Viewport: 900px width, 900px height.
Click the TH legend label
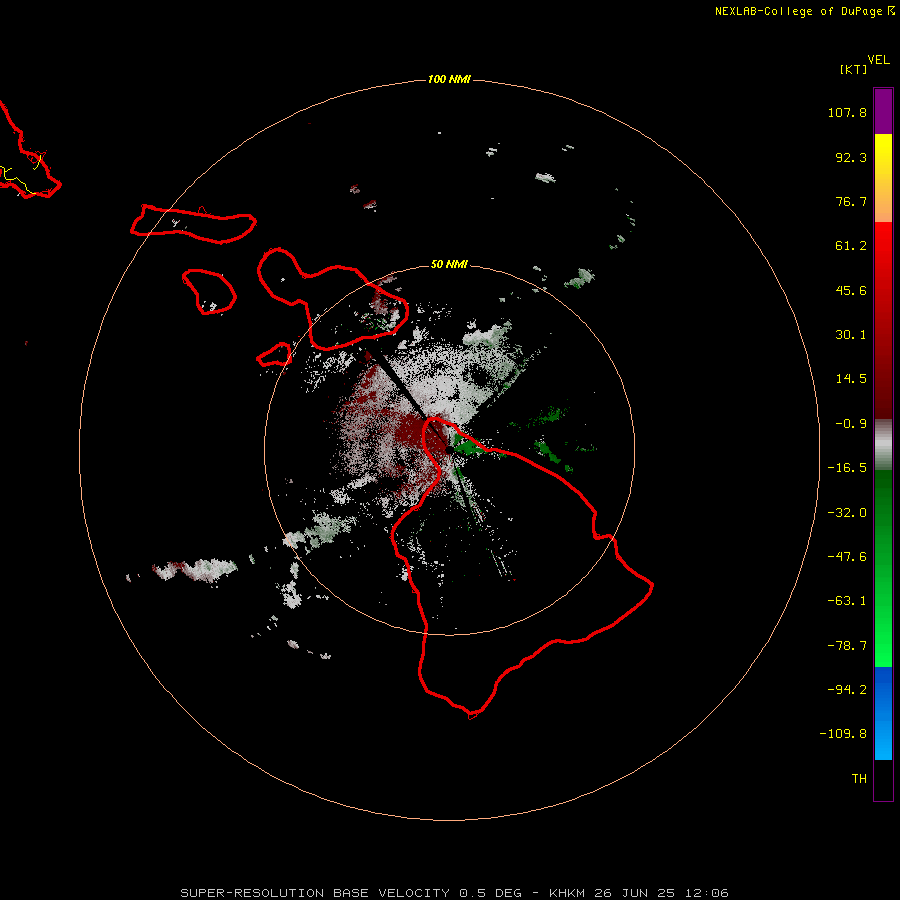pyautogui.click(x=859, y=779)
